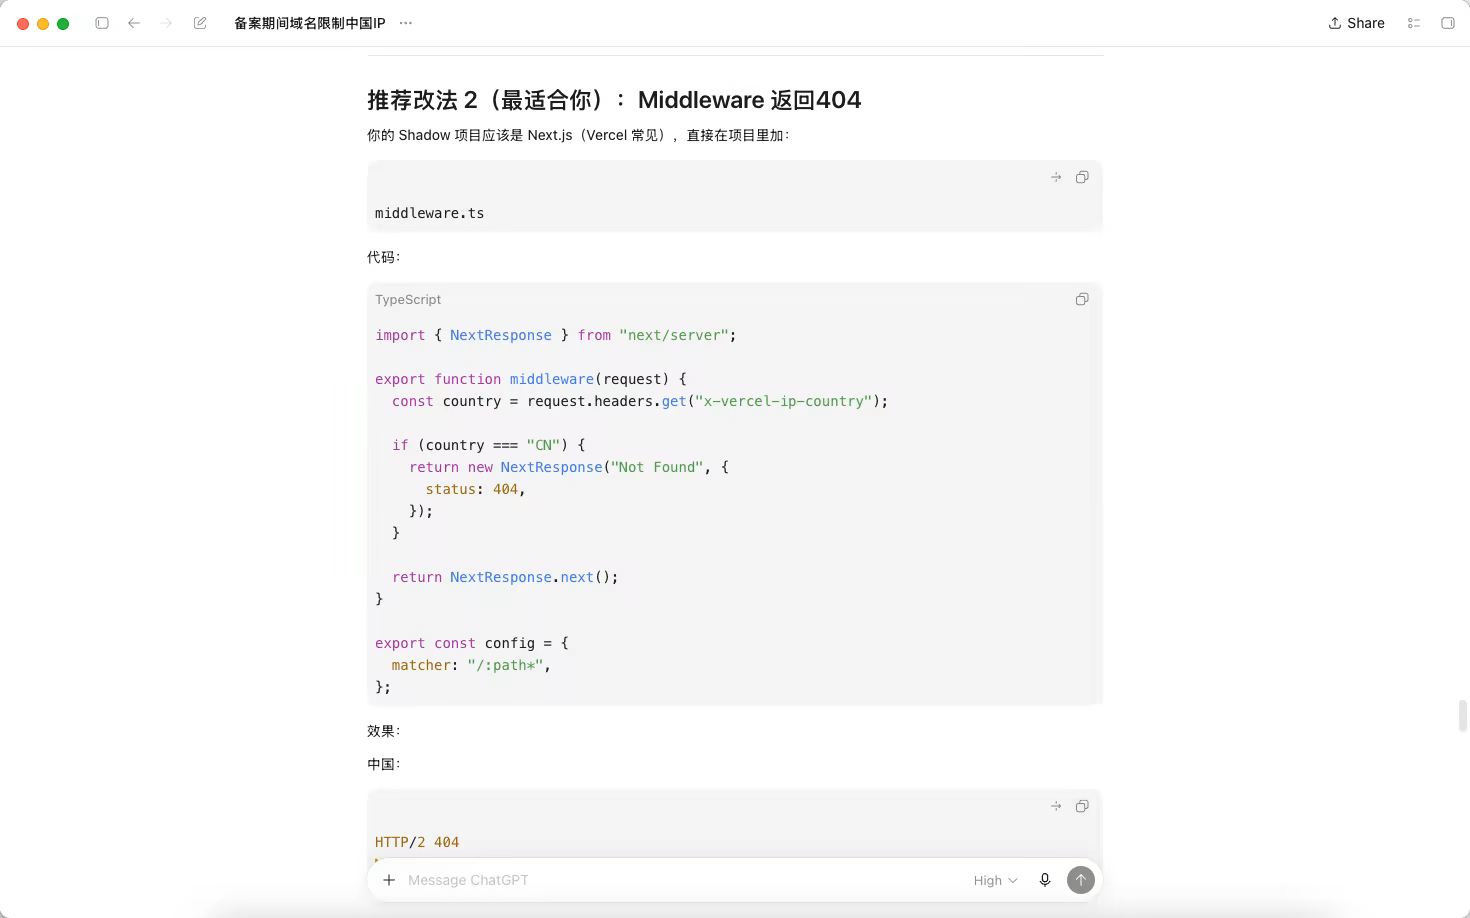Go forward with the right arrow
The height and width of the screenshot is (918, 1470).
point(166,23)
